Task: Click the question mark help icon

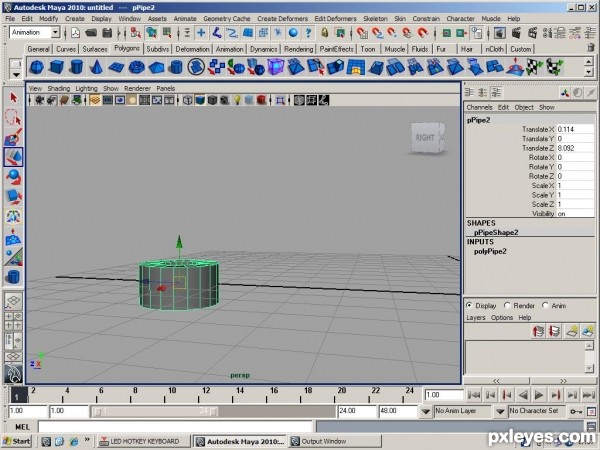Action: pyautogui.click(x=308, y=33)
